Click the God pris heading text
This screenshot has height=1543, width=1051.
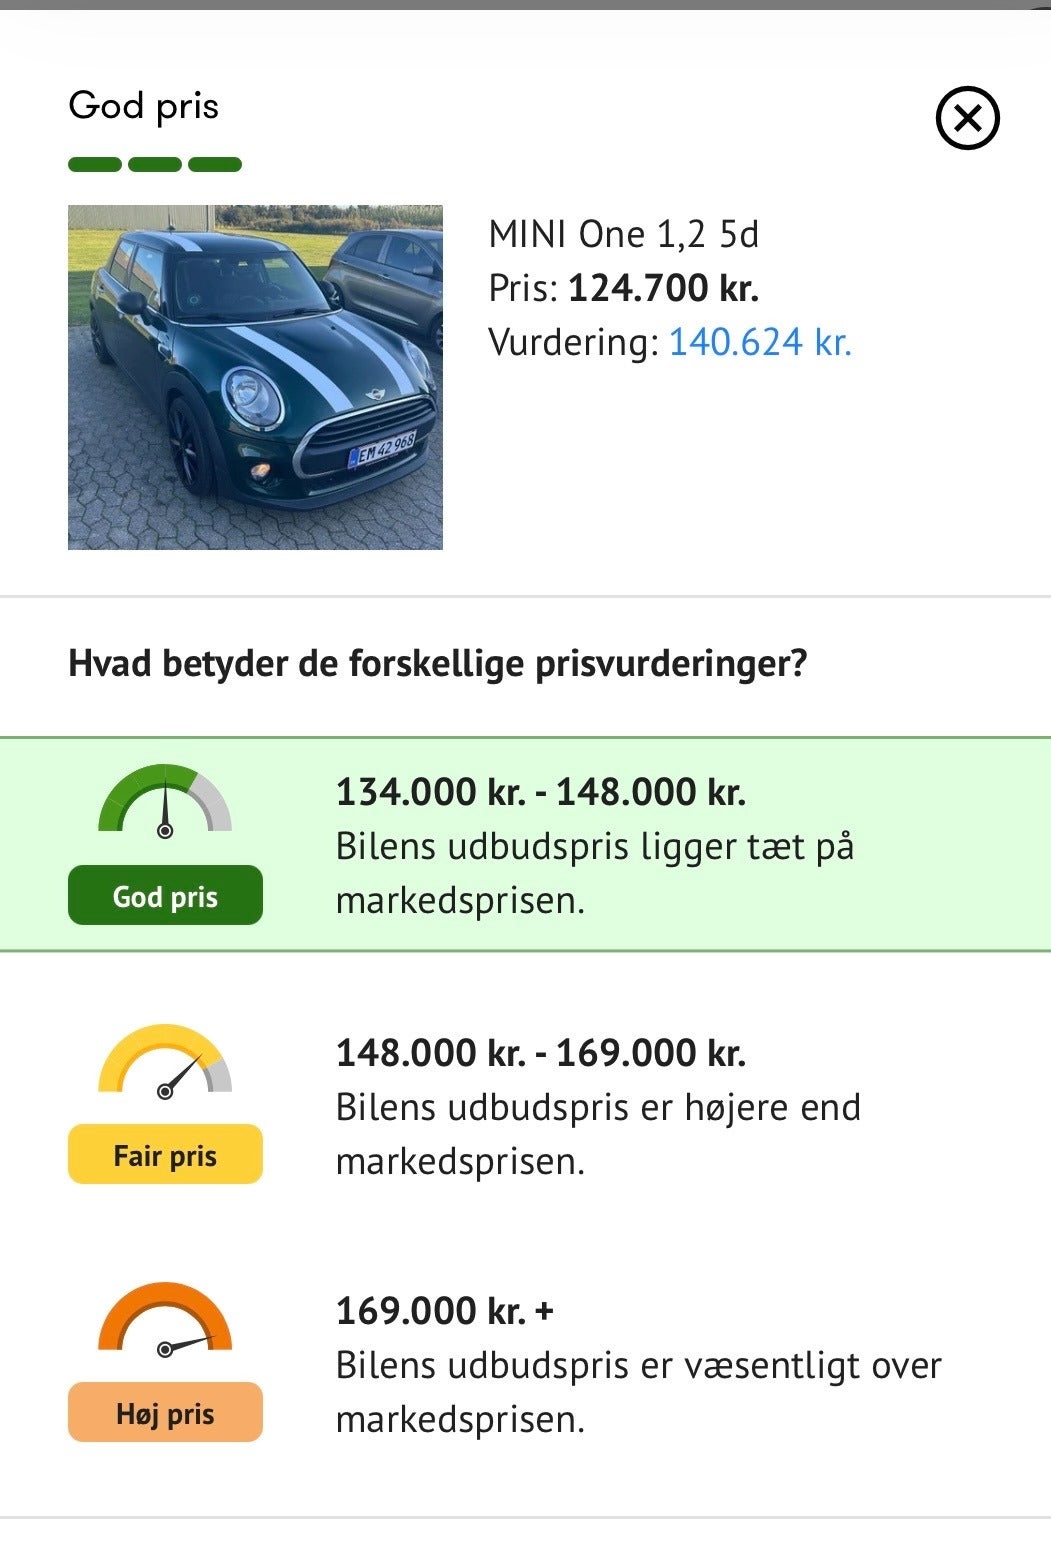144,106
